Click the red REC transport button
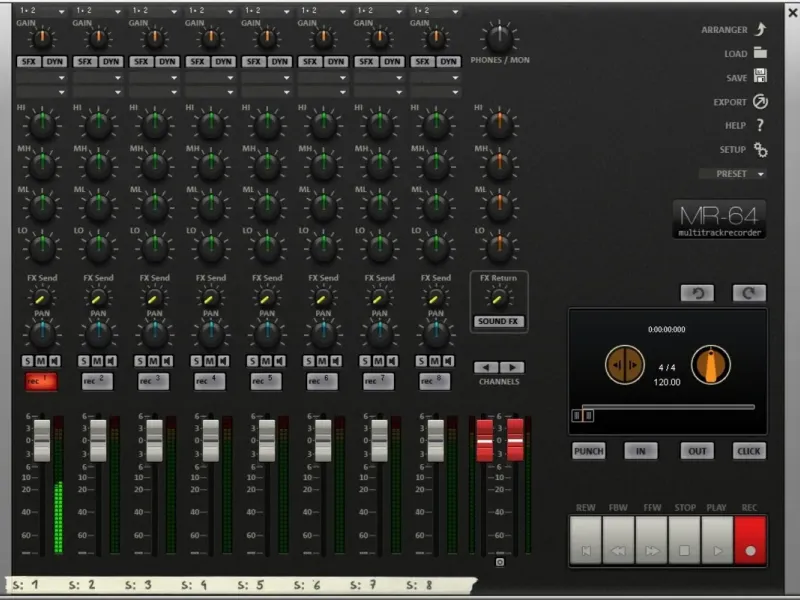 [x=750, y=540]
